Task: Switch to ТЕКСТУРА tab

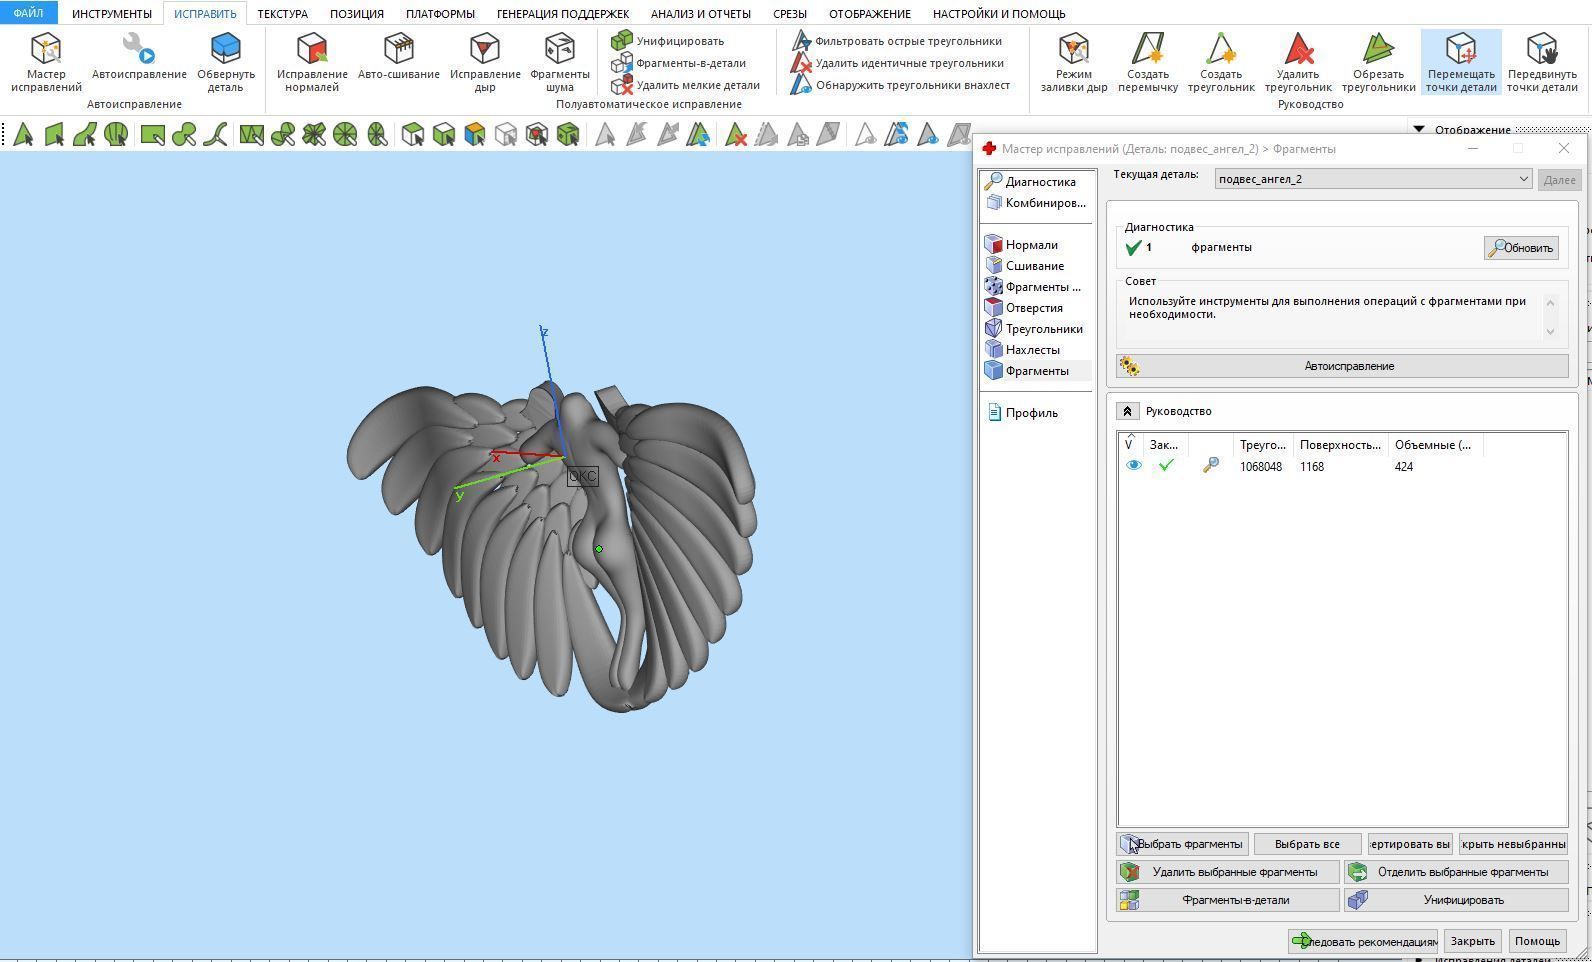Action: (x=283, y=14)
